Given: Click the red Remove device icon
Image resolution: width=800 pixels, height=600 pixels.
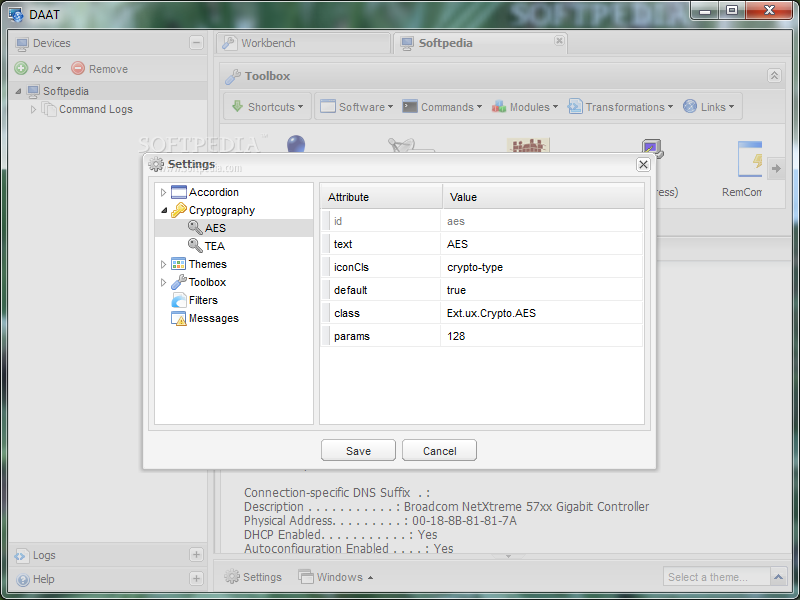Looking at the screenshot, I should coord(78,68).
